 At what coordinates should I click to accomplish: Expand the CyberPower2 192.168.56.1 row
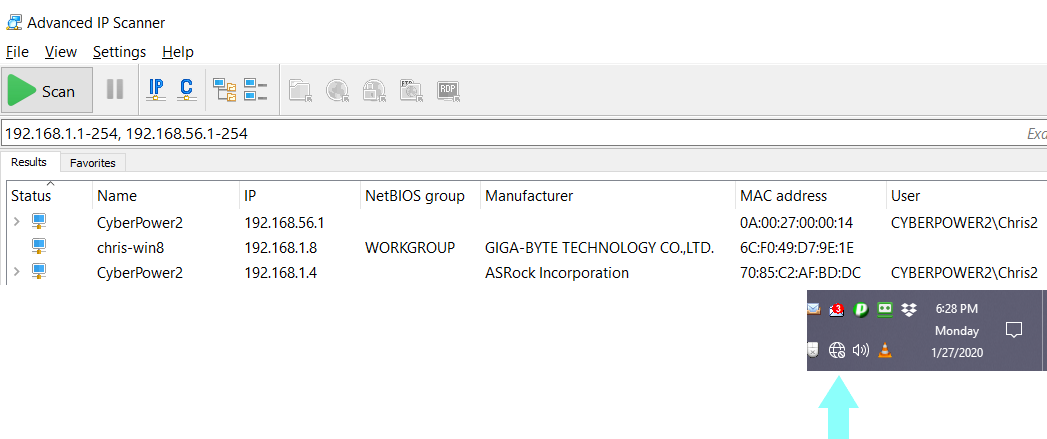click(x=16, y=222)
